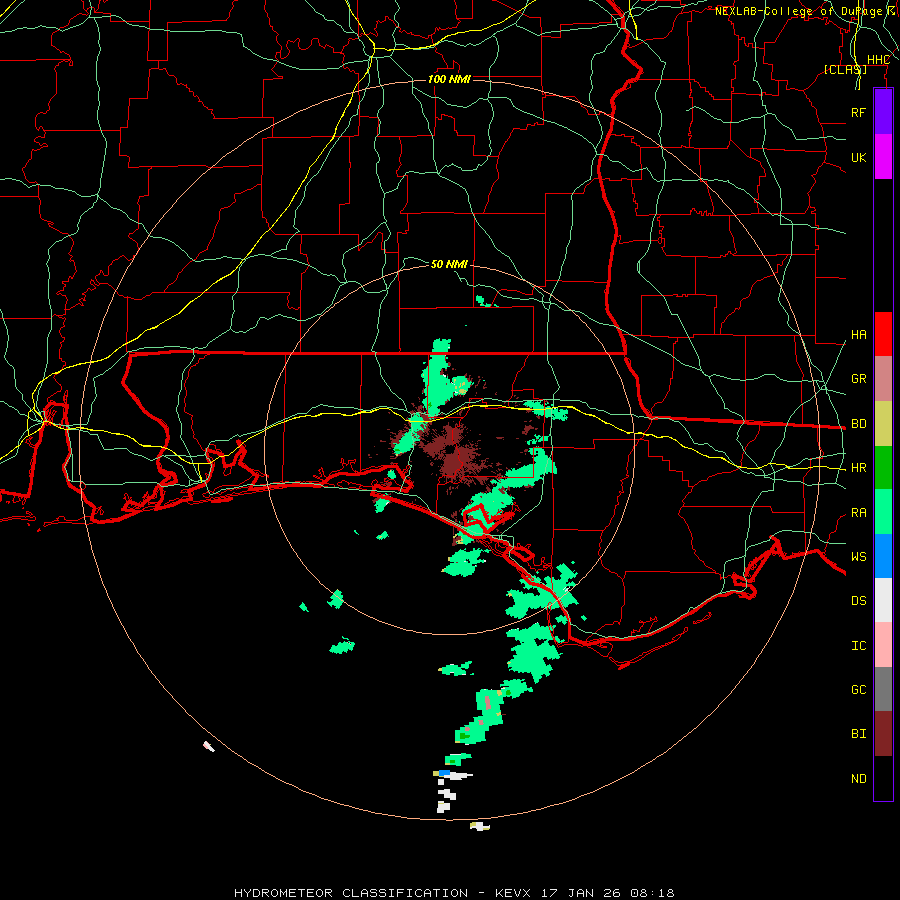Click the HA red legend swatch

[883, 334]
